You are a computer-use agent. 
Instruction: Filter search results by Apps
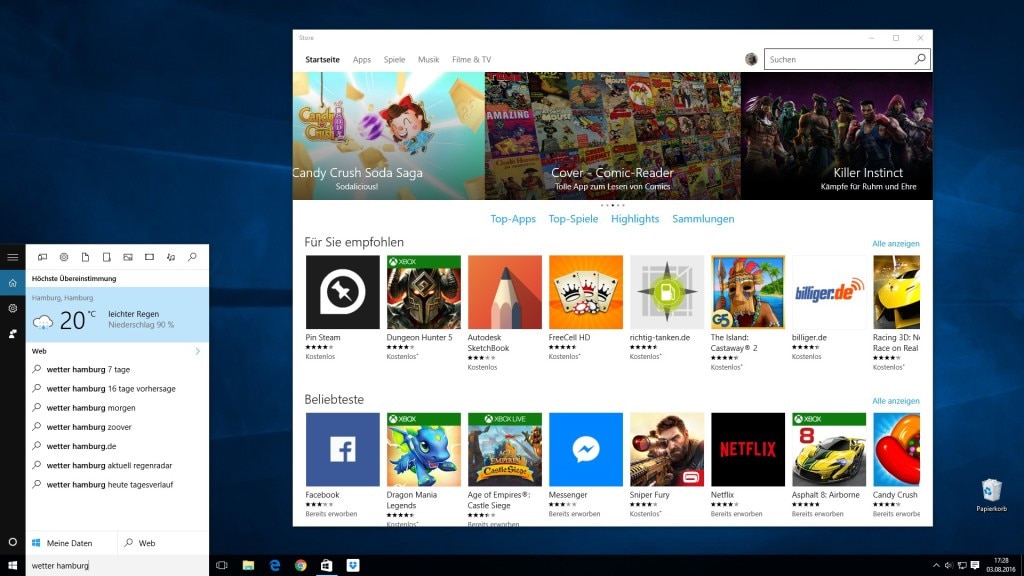[x=42, y=257]
